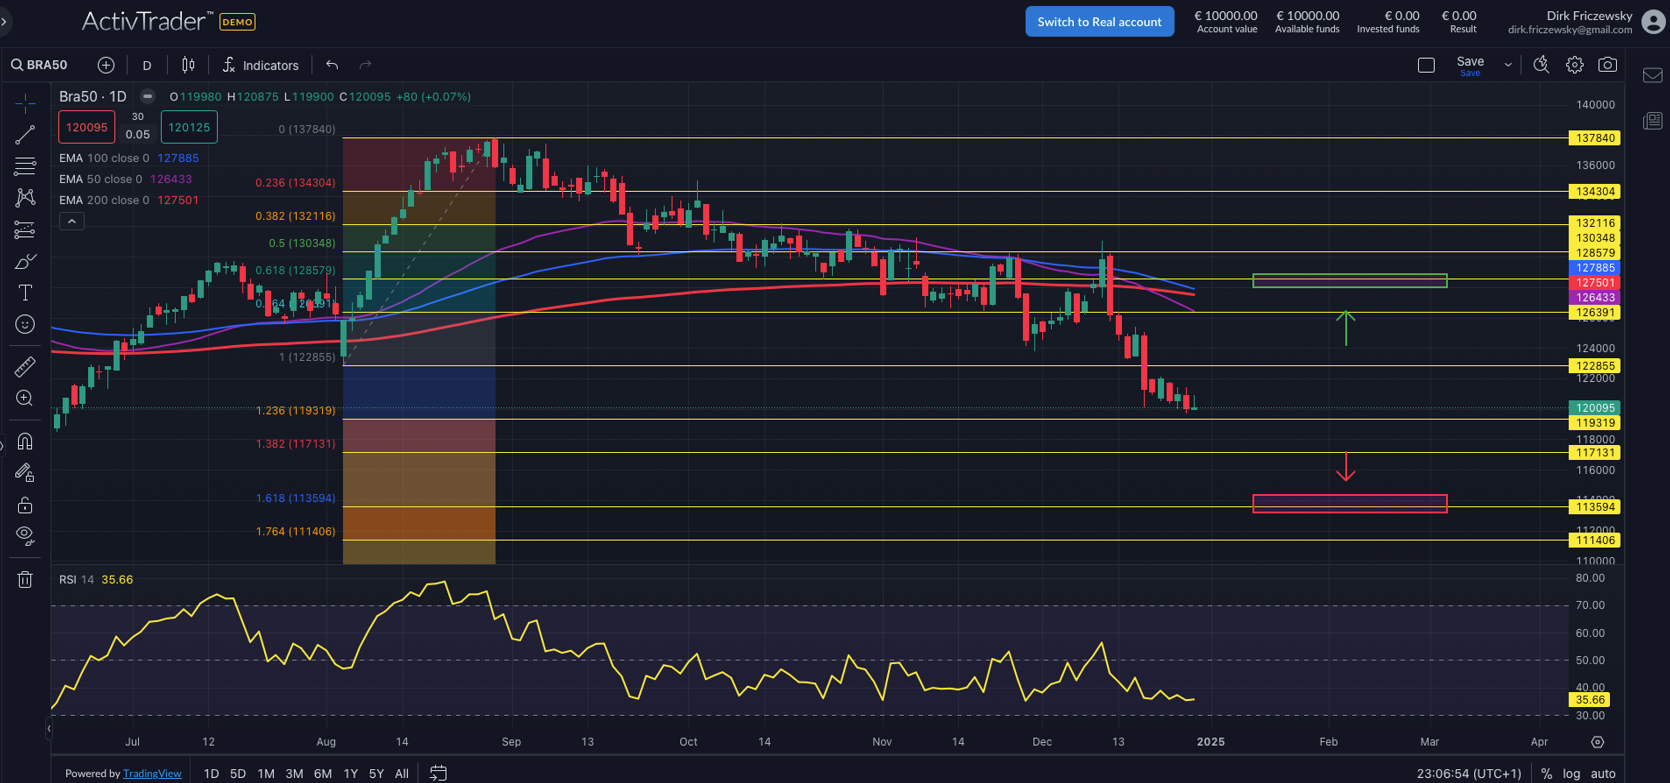The height and width of the screenshot is (783, 1670).
Task: Change the candlestick chart style
Action: pyautogui.click(x=188, y=65)
